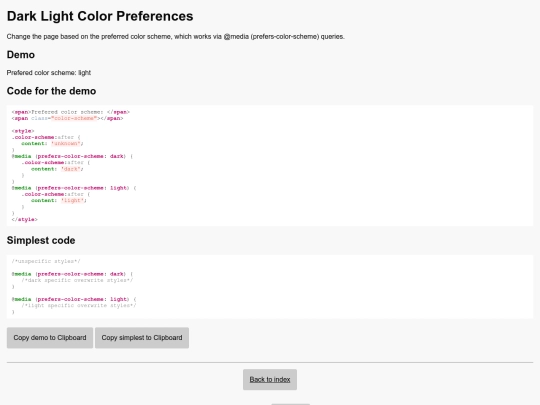Viewport: 540px width, 405px height.
Task: Click the dark specific overwrite styles comment
Action: pos(77,280)
